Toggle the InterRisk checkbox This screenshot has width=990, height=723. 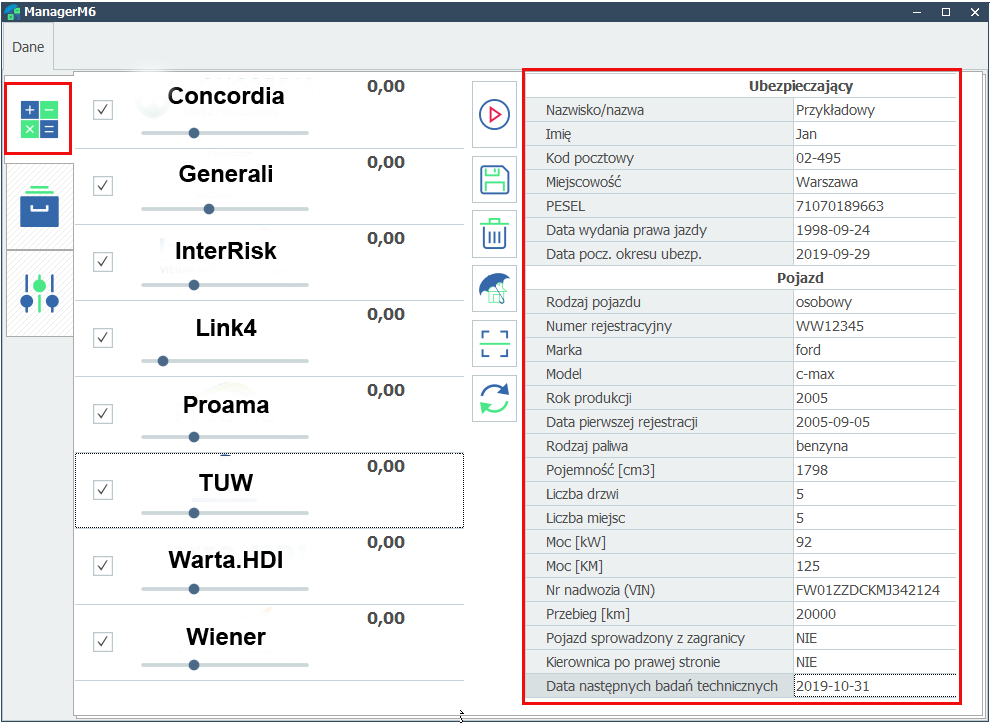click(x=103, y=261)
